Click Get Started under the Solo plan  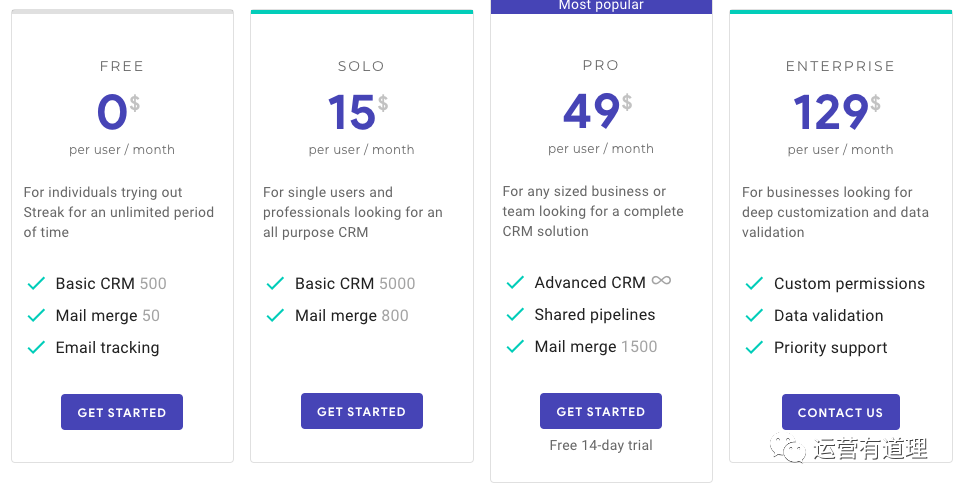click(362, 411)
